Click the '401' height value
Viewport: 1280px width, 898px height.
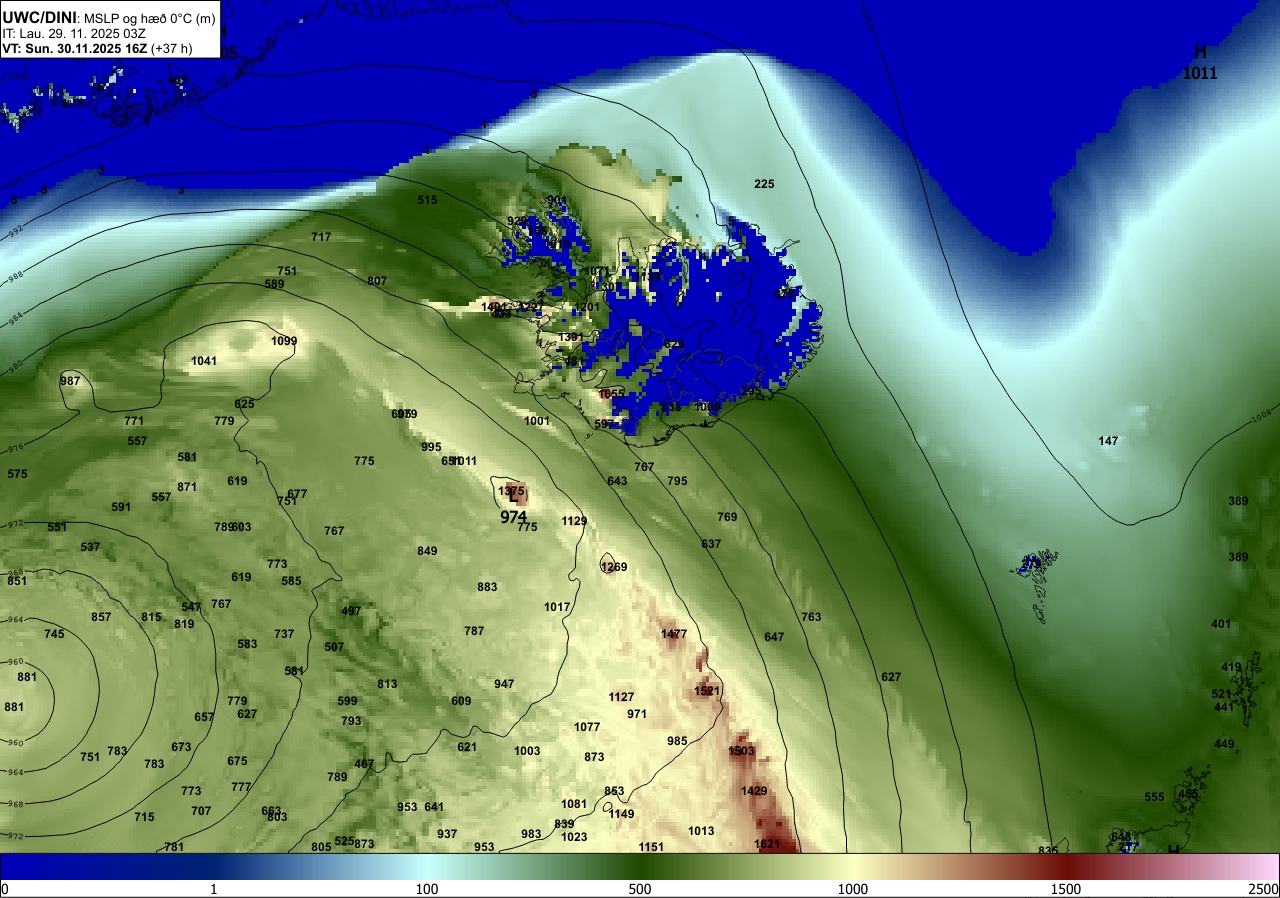[1221, 624]
